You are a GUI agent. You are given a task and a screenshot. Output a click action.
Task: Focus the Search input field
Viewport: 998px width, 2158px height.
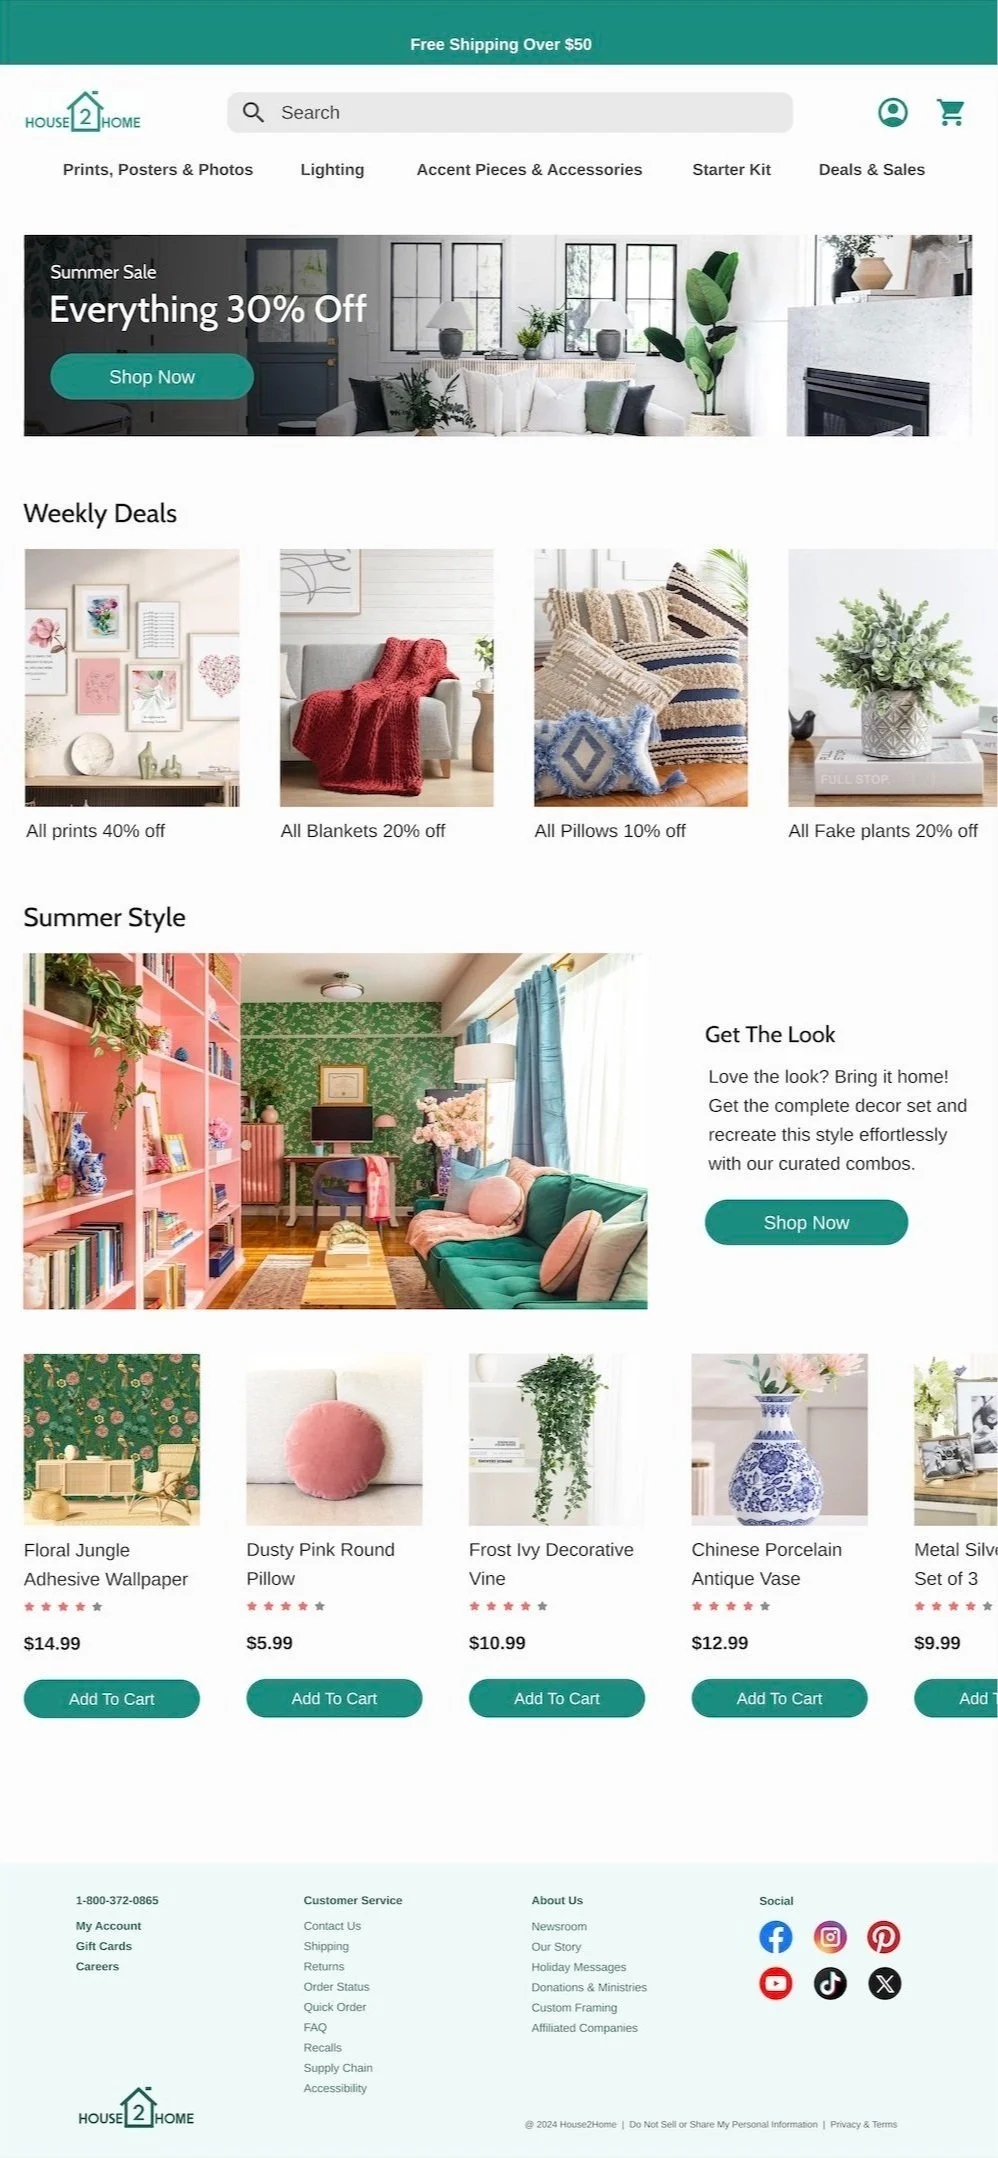pos(510,113)
